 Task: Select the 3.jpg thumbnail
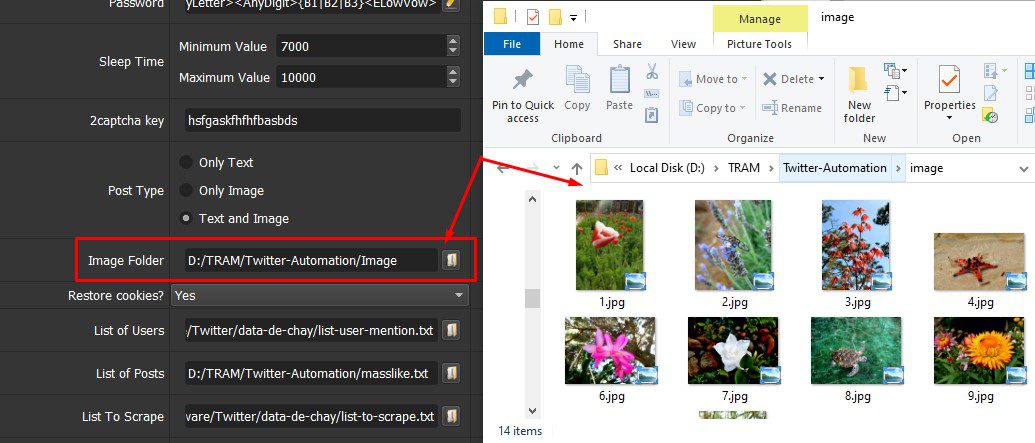point(856,245)
